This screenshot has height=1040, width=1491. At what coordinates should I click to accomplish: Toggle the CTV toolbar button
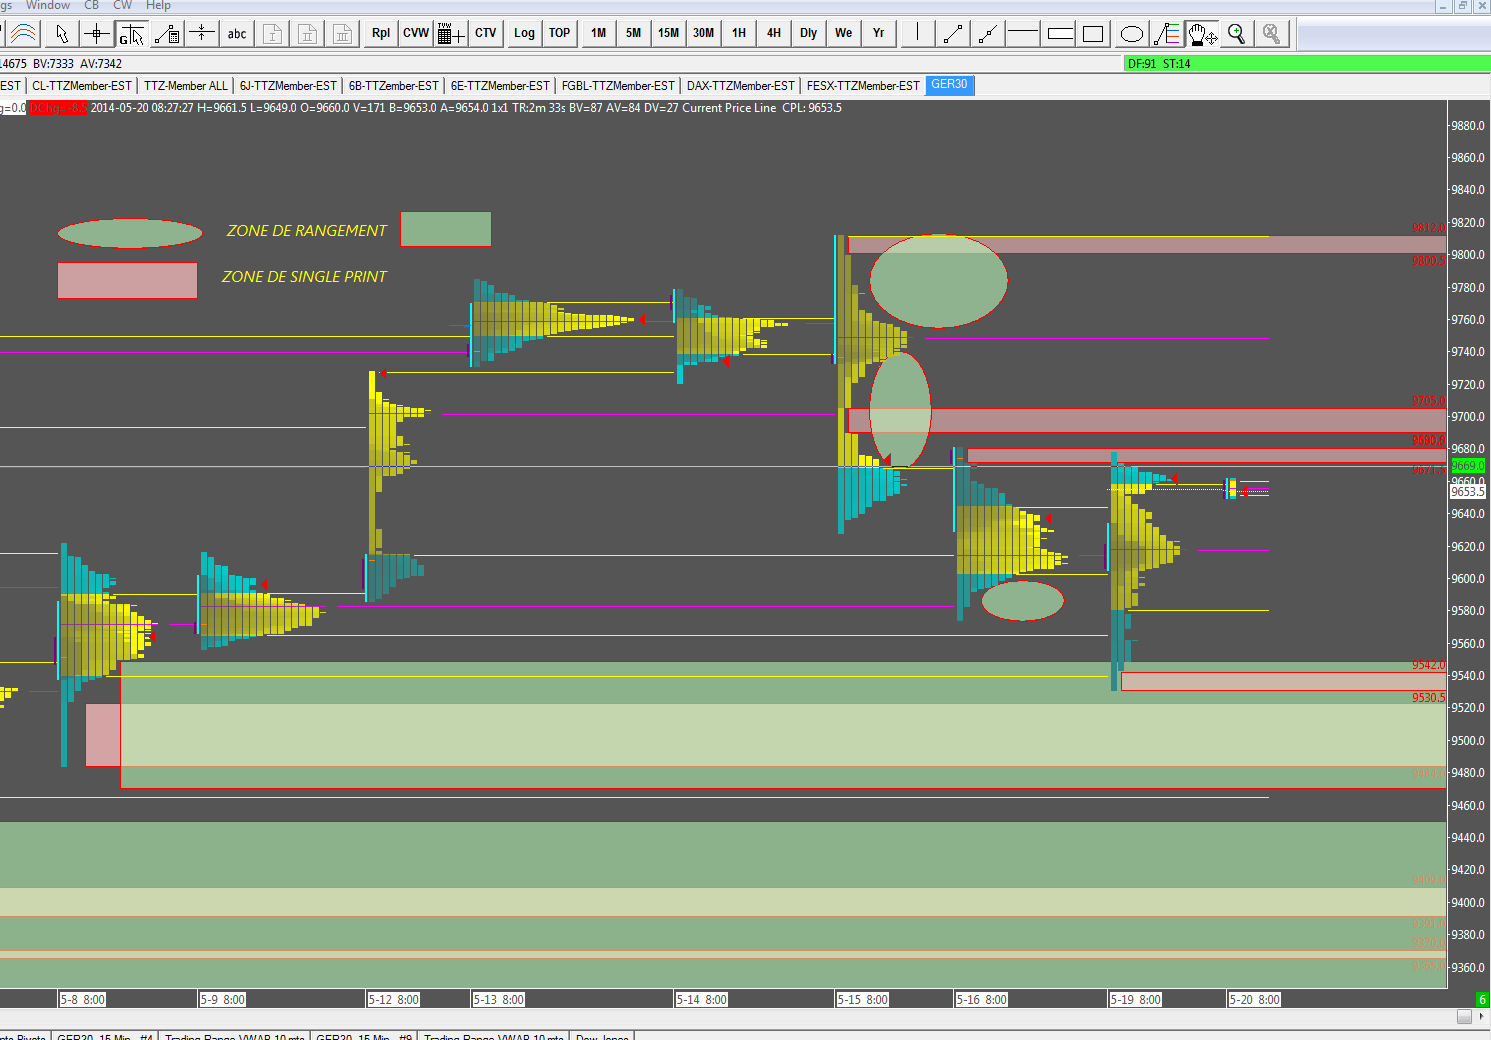pyautogui.click(x=486, y=34)
